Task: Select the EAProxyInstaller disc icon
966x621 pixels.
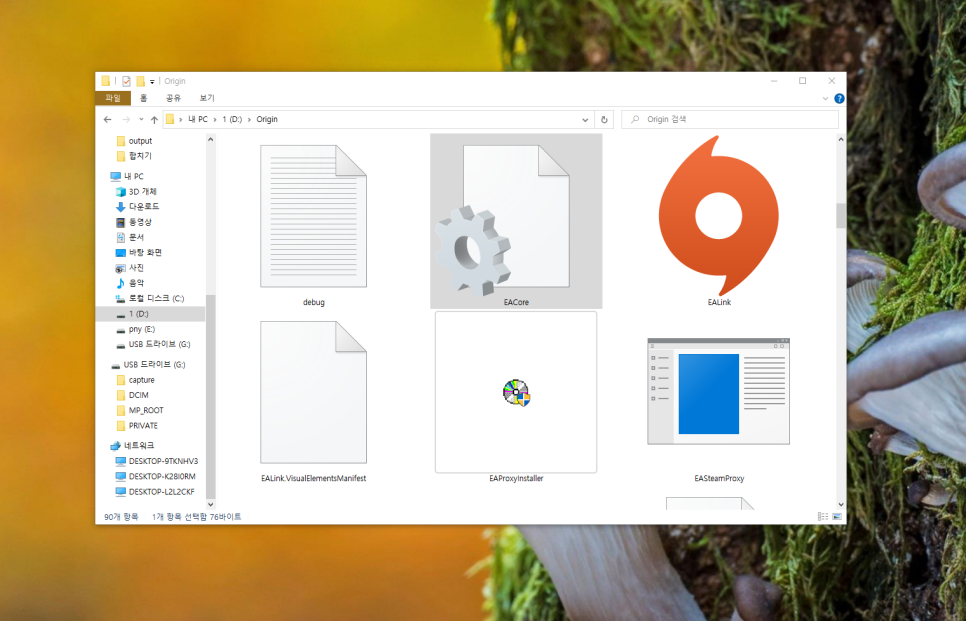Action: [x=516, y=392]
